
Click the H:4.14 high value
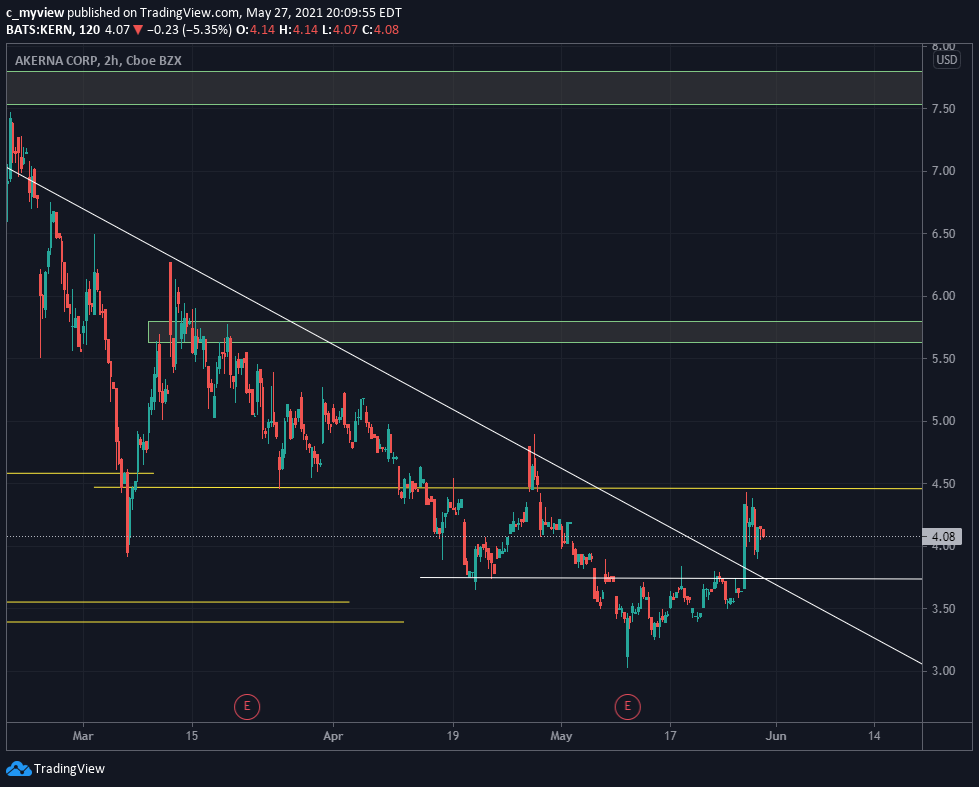click(x=298, y=29)
